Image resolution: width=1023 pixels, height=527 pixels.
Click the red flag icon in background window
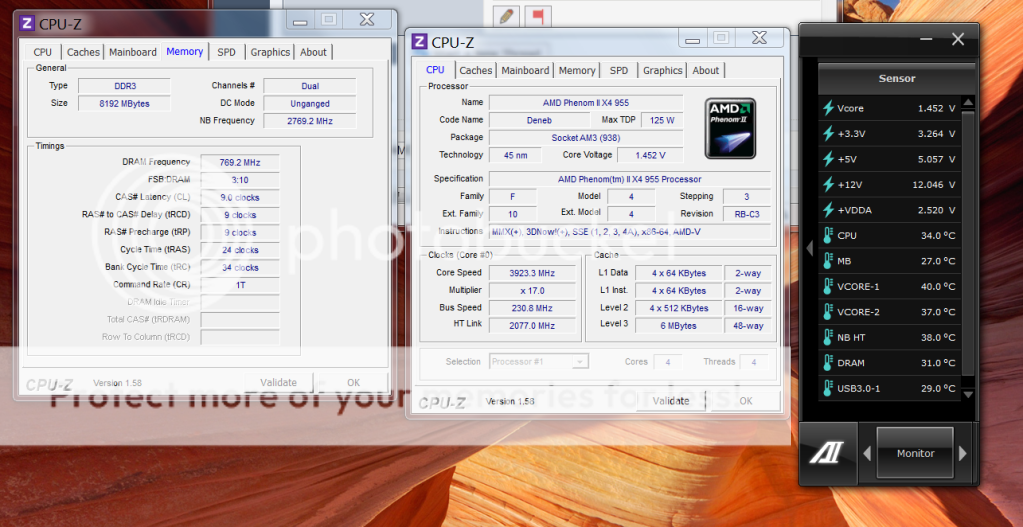tap(538, 16)
